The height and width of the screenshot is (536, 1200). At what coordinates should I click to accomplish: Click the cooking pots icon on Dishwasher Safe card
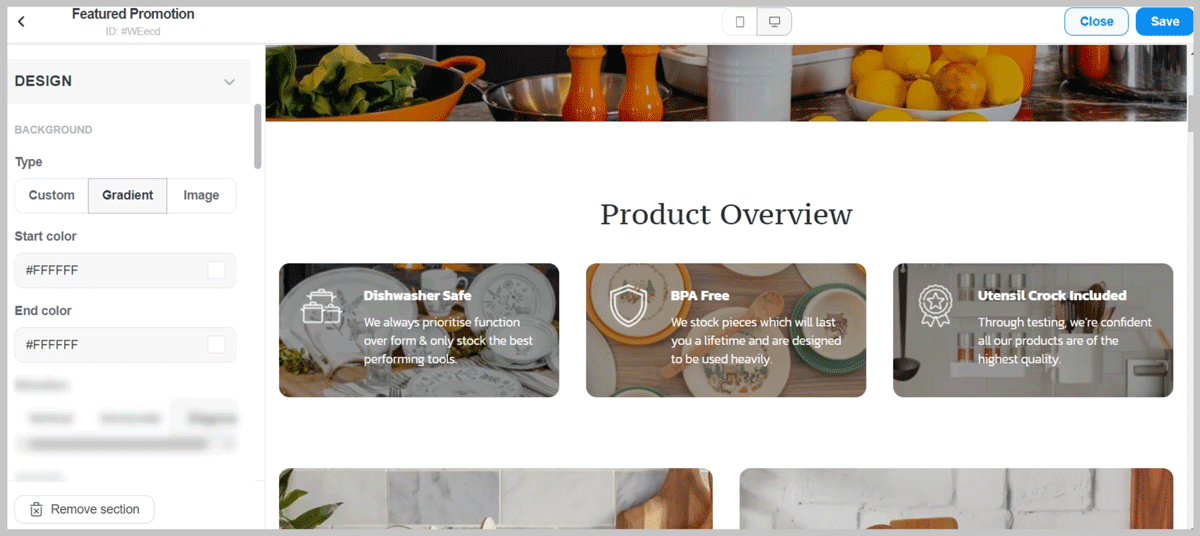click(321, 306)
